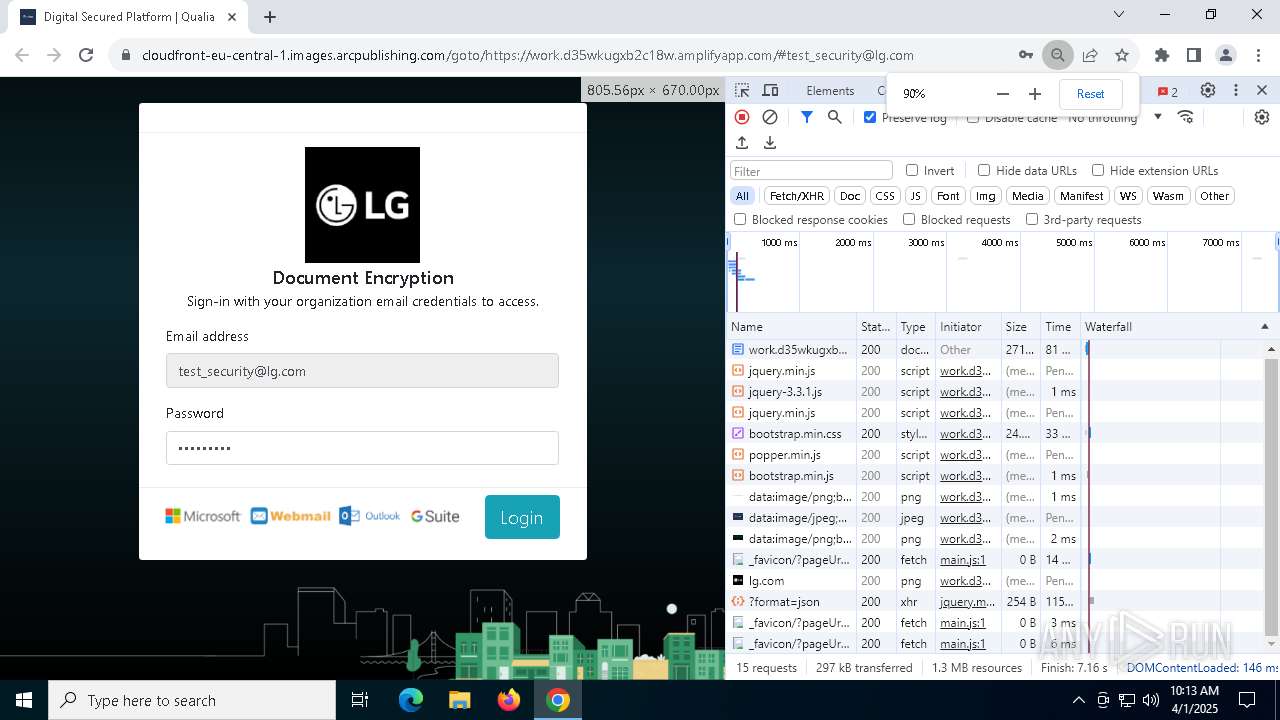Bookmark this page with the star

click(1122, 55)
